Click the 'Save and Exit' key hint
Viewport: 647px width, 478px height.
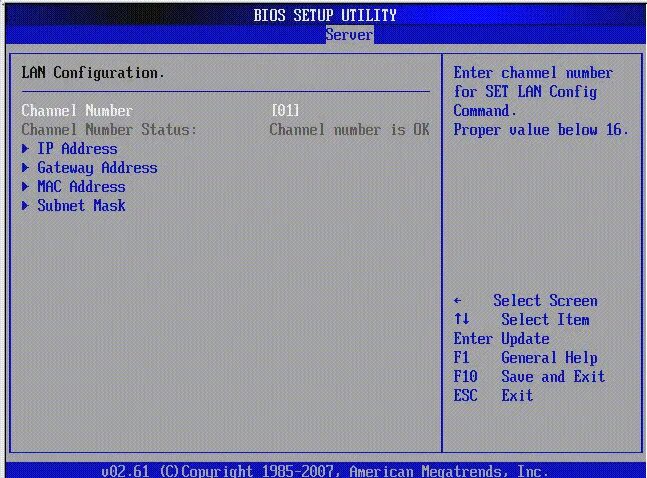[x=553, y=376]
